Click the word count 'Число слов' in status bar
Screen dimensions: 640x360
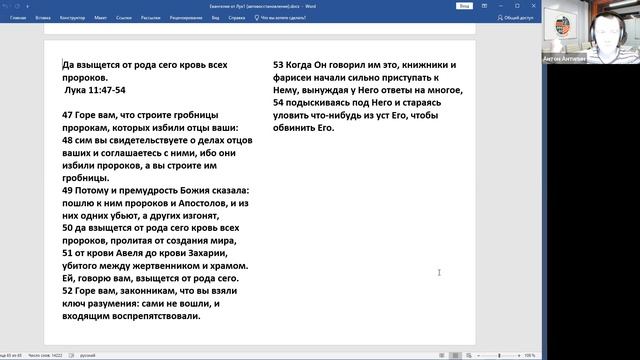coord(45,356)
